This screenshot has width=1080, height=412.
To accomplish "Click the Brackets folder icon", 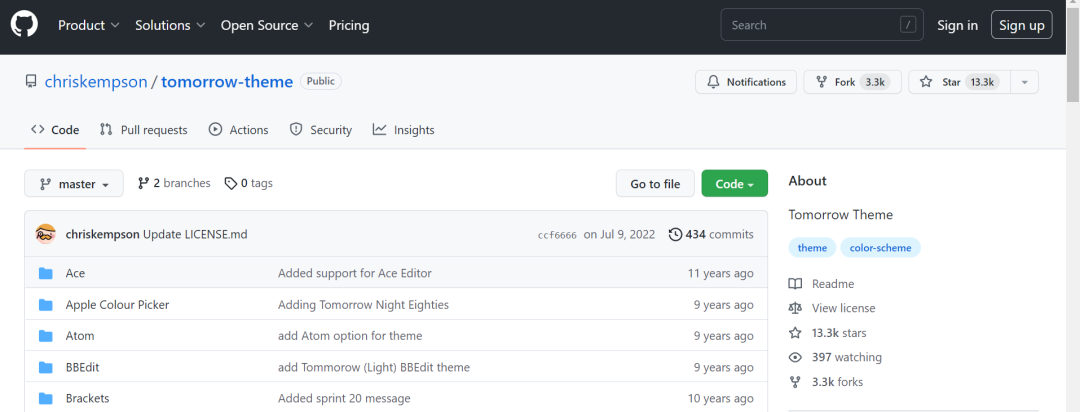I will tap(45, 398).
